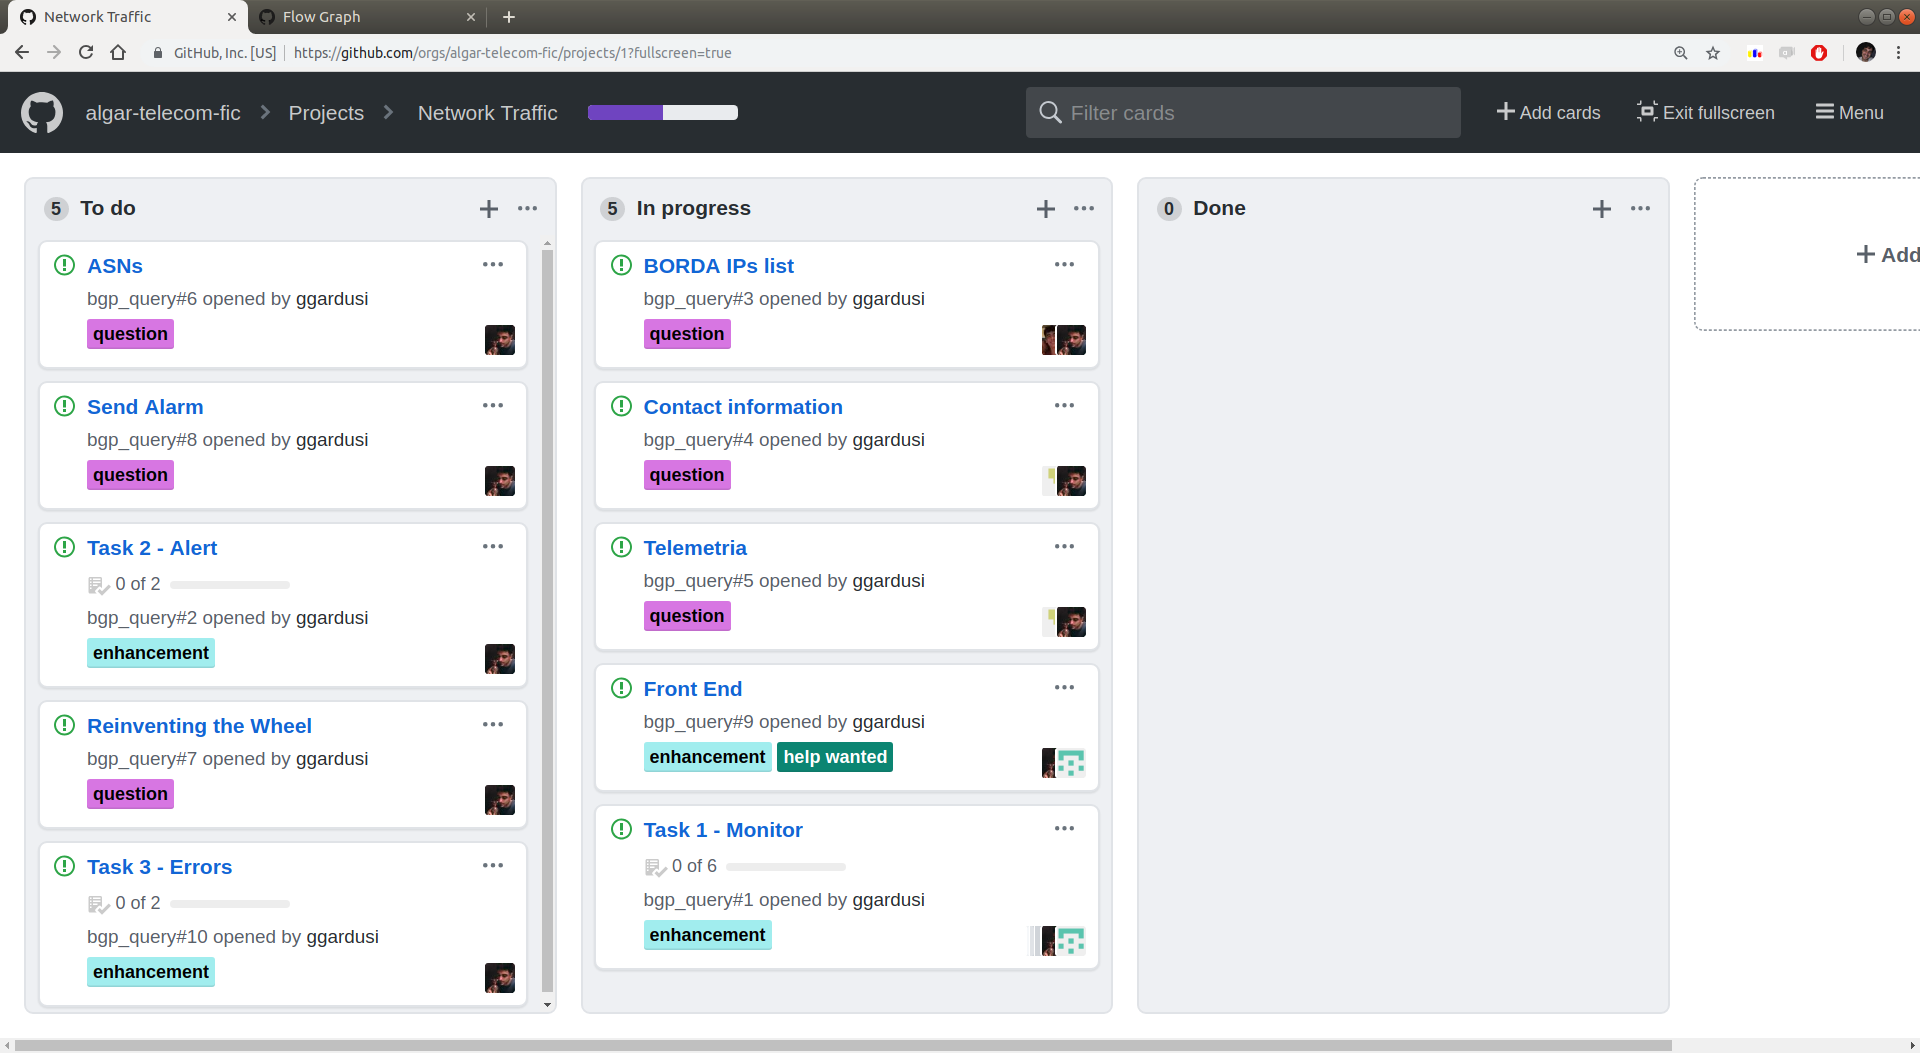Viewport: 1920px width, 1053px height.
Task: Open To do column options menu
Action: tap(527, 209)
